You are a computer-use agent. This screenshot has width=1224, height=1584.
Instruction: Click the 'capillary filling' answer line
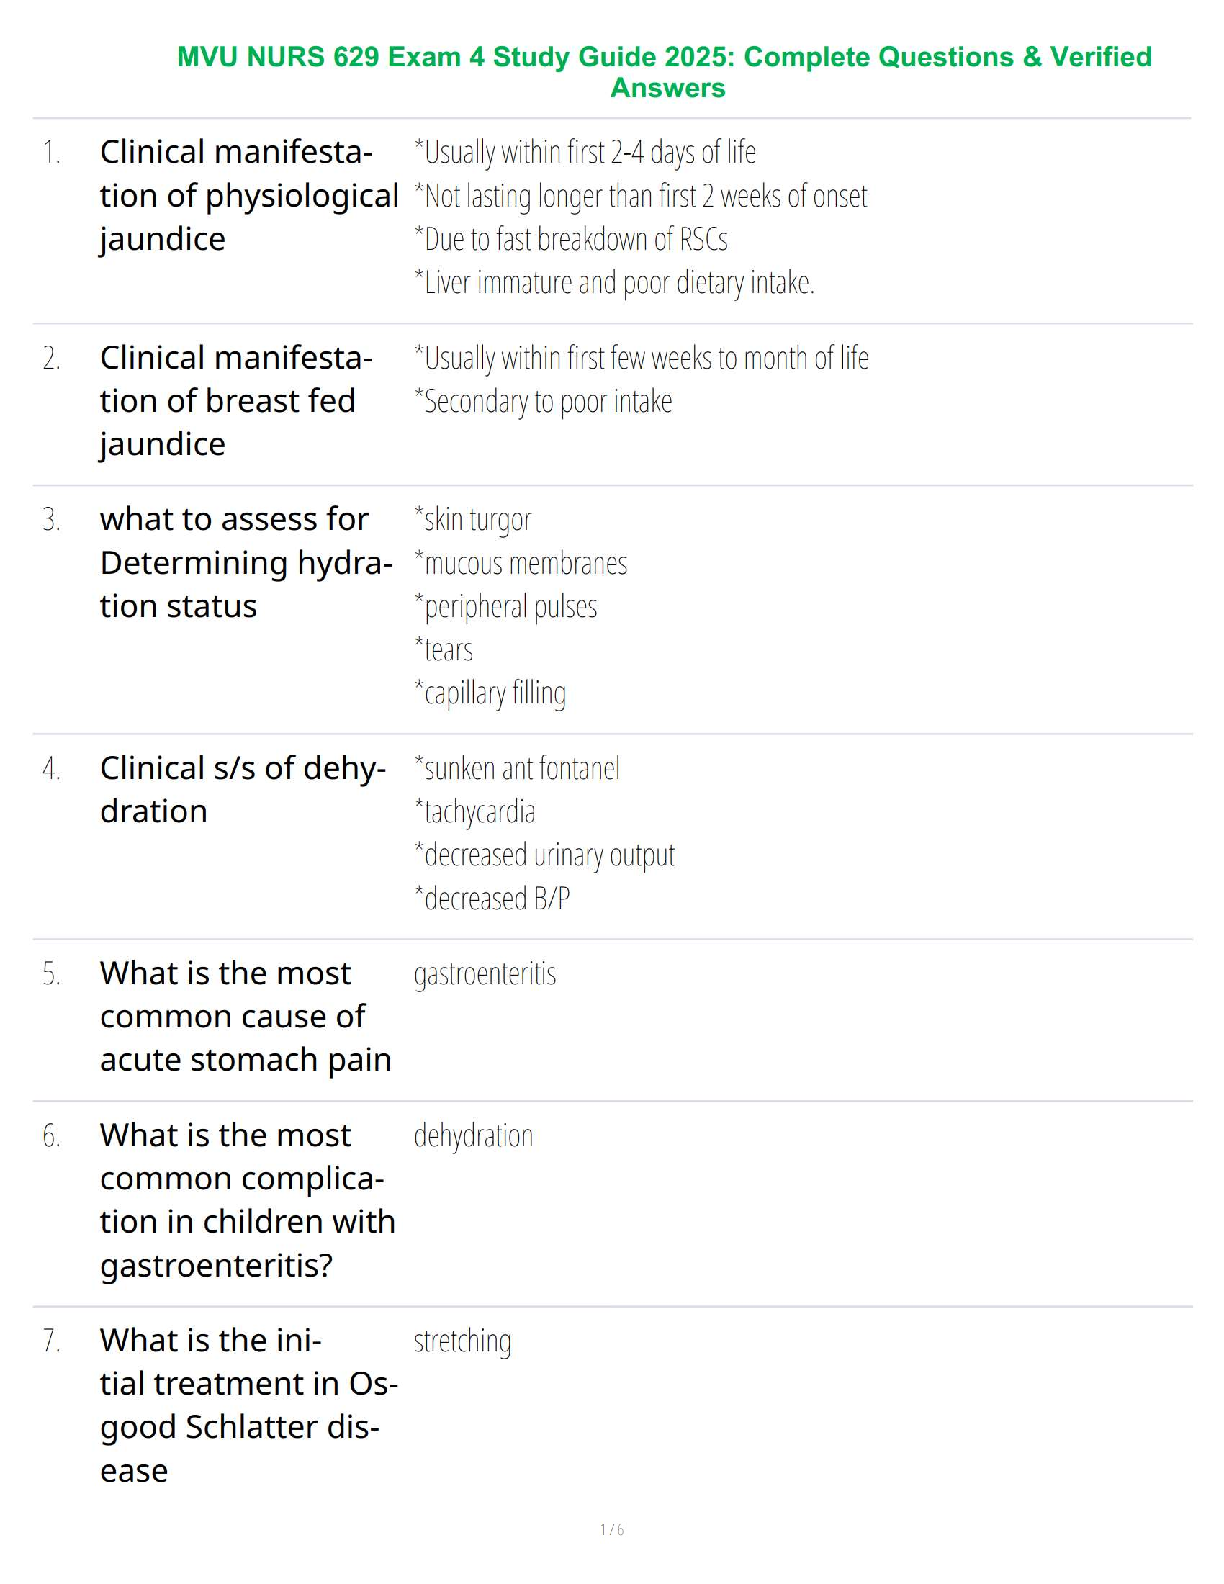(490, 693)
